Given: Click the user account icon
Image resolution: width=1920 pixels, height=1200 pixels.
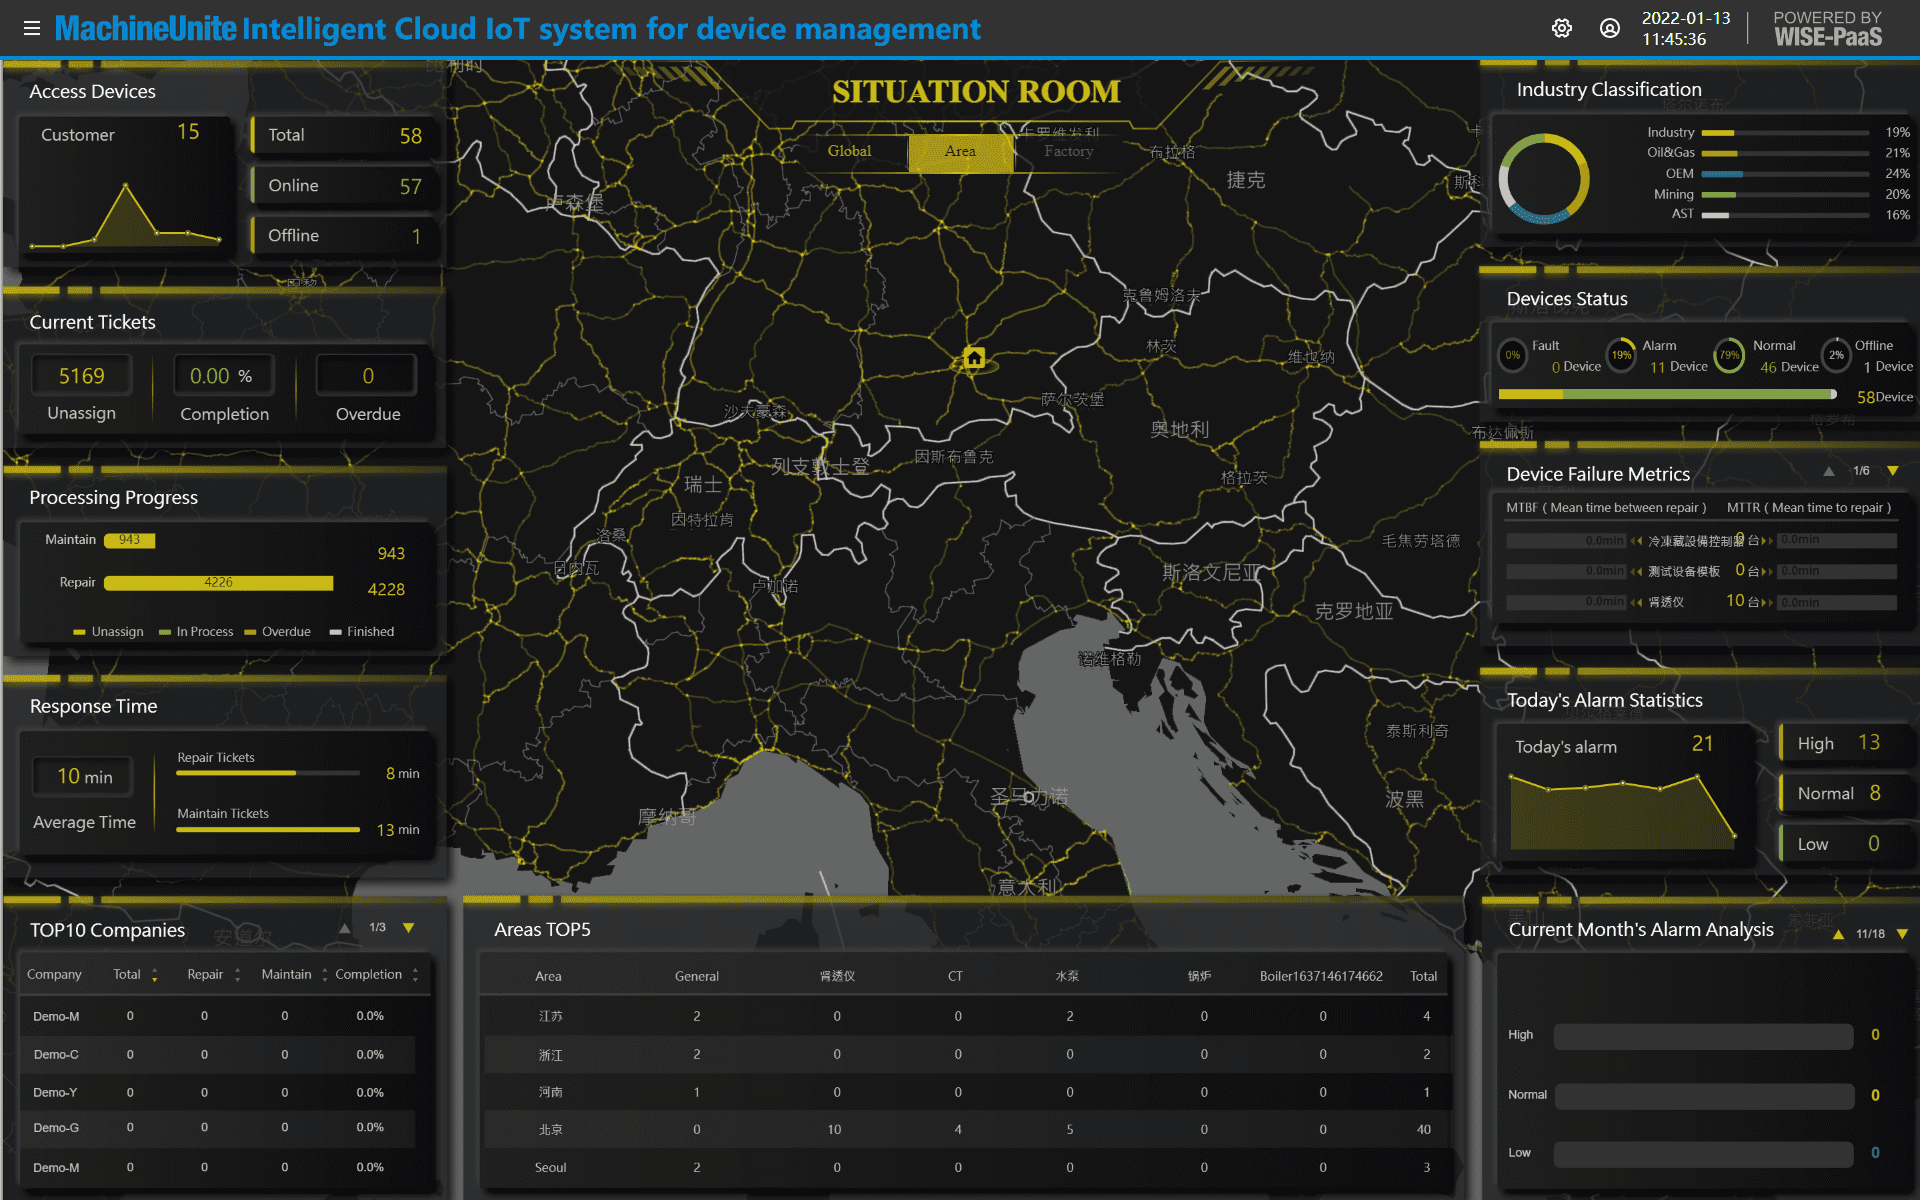Looking at the screenshot, I should [x=1610, y=28].
